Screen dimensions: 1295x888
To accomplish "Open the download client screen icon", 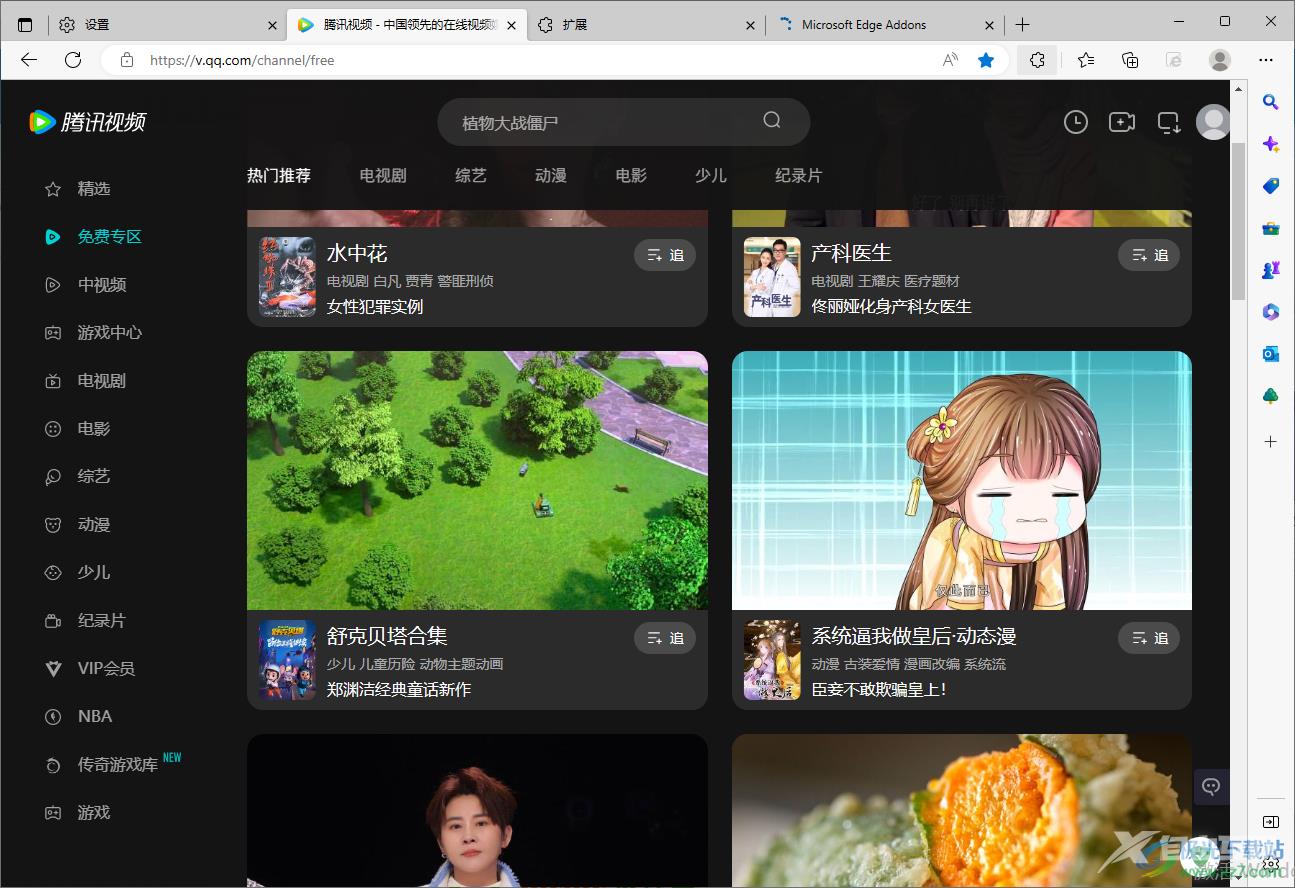I will (x=1168, y=123).
